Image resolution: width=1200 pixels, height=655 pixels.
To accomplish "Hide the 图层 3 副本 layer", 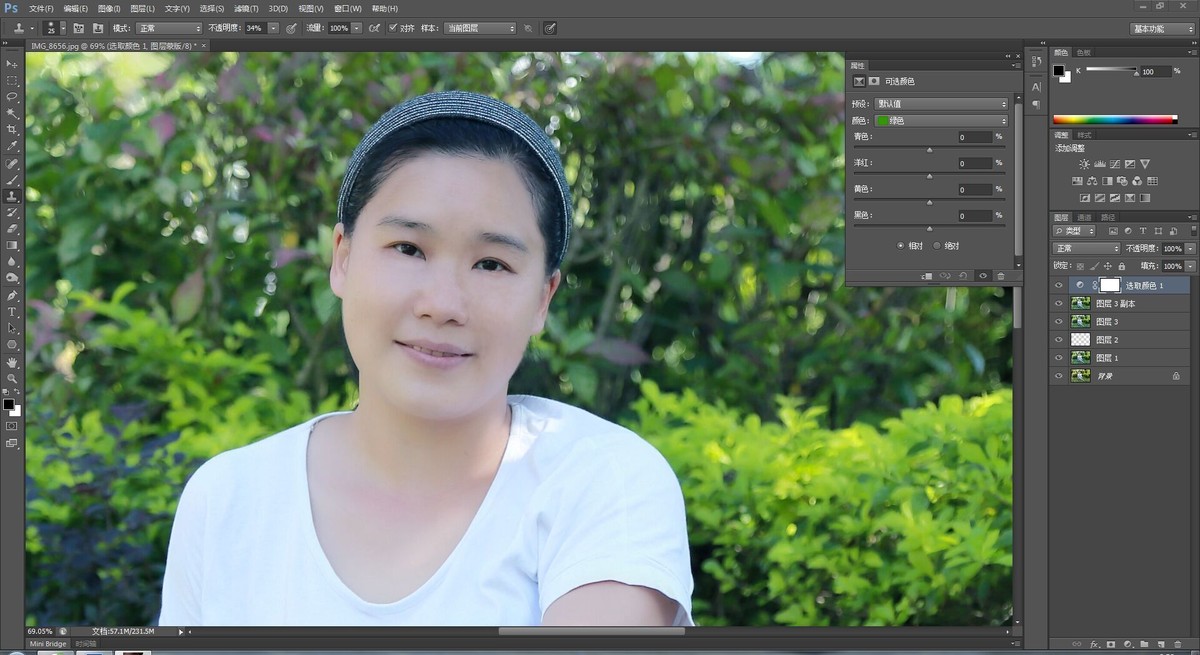I will [1058, 304].
